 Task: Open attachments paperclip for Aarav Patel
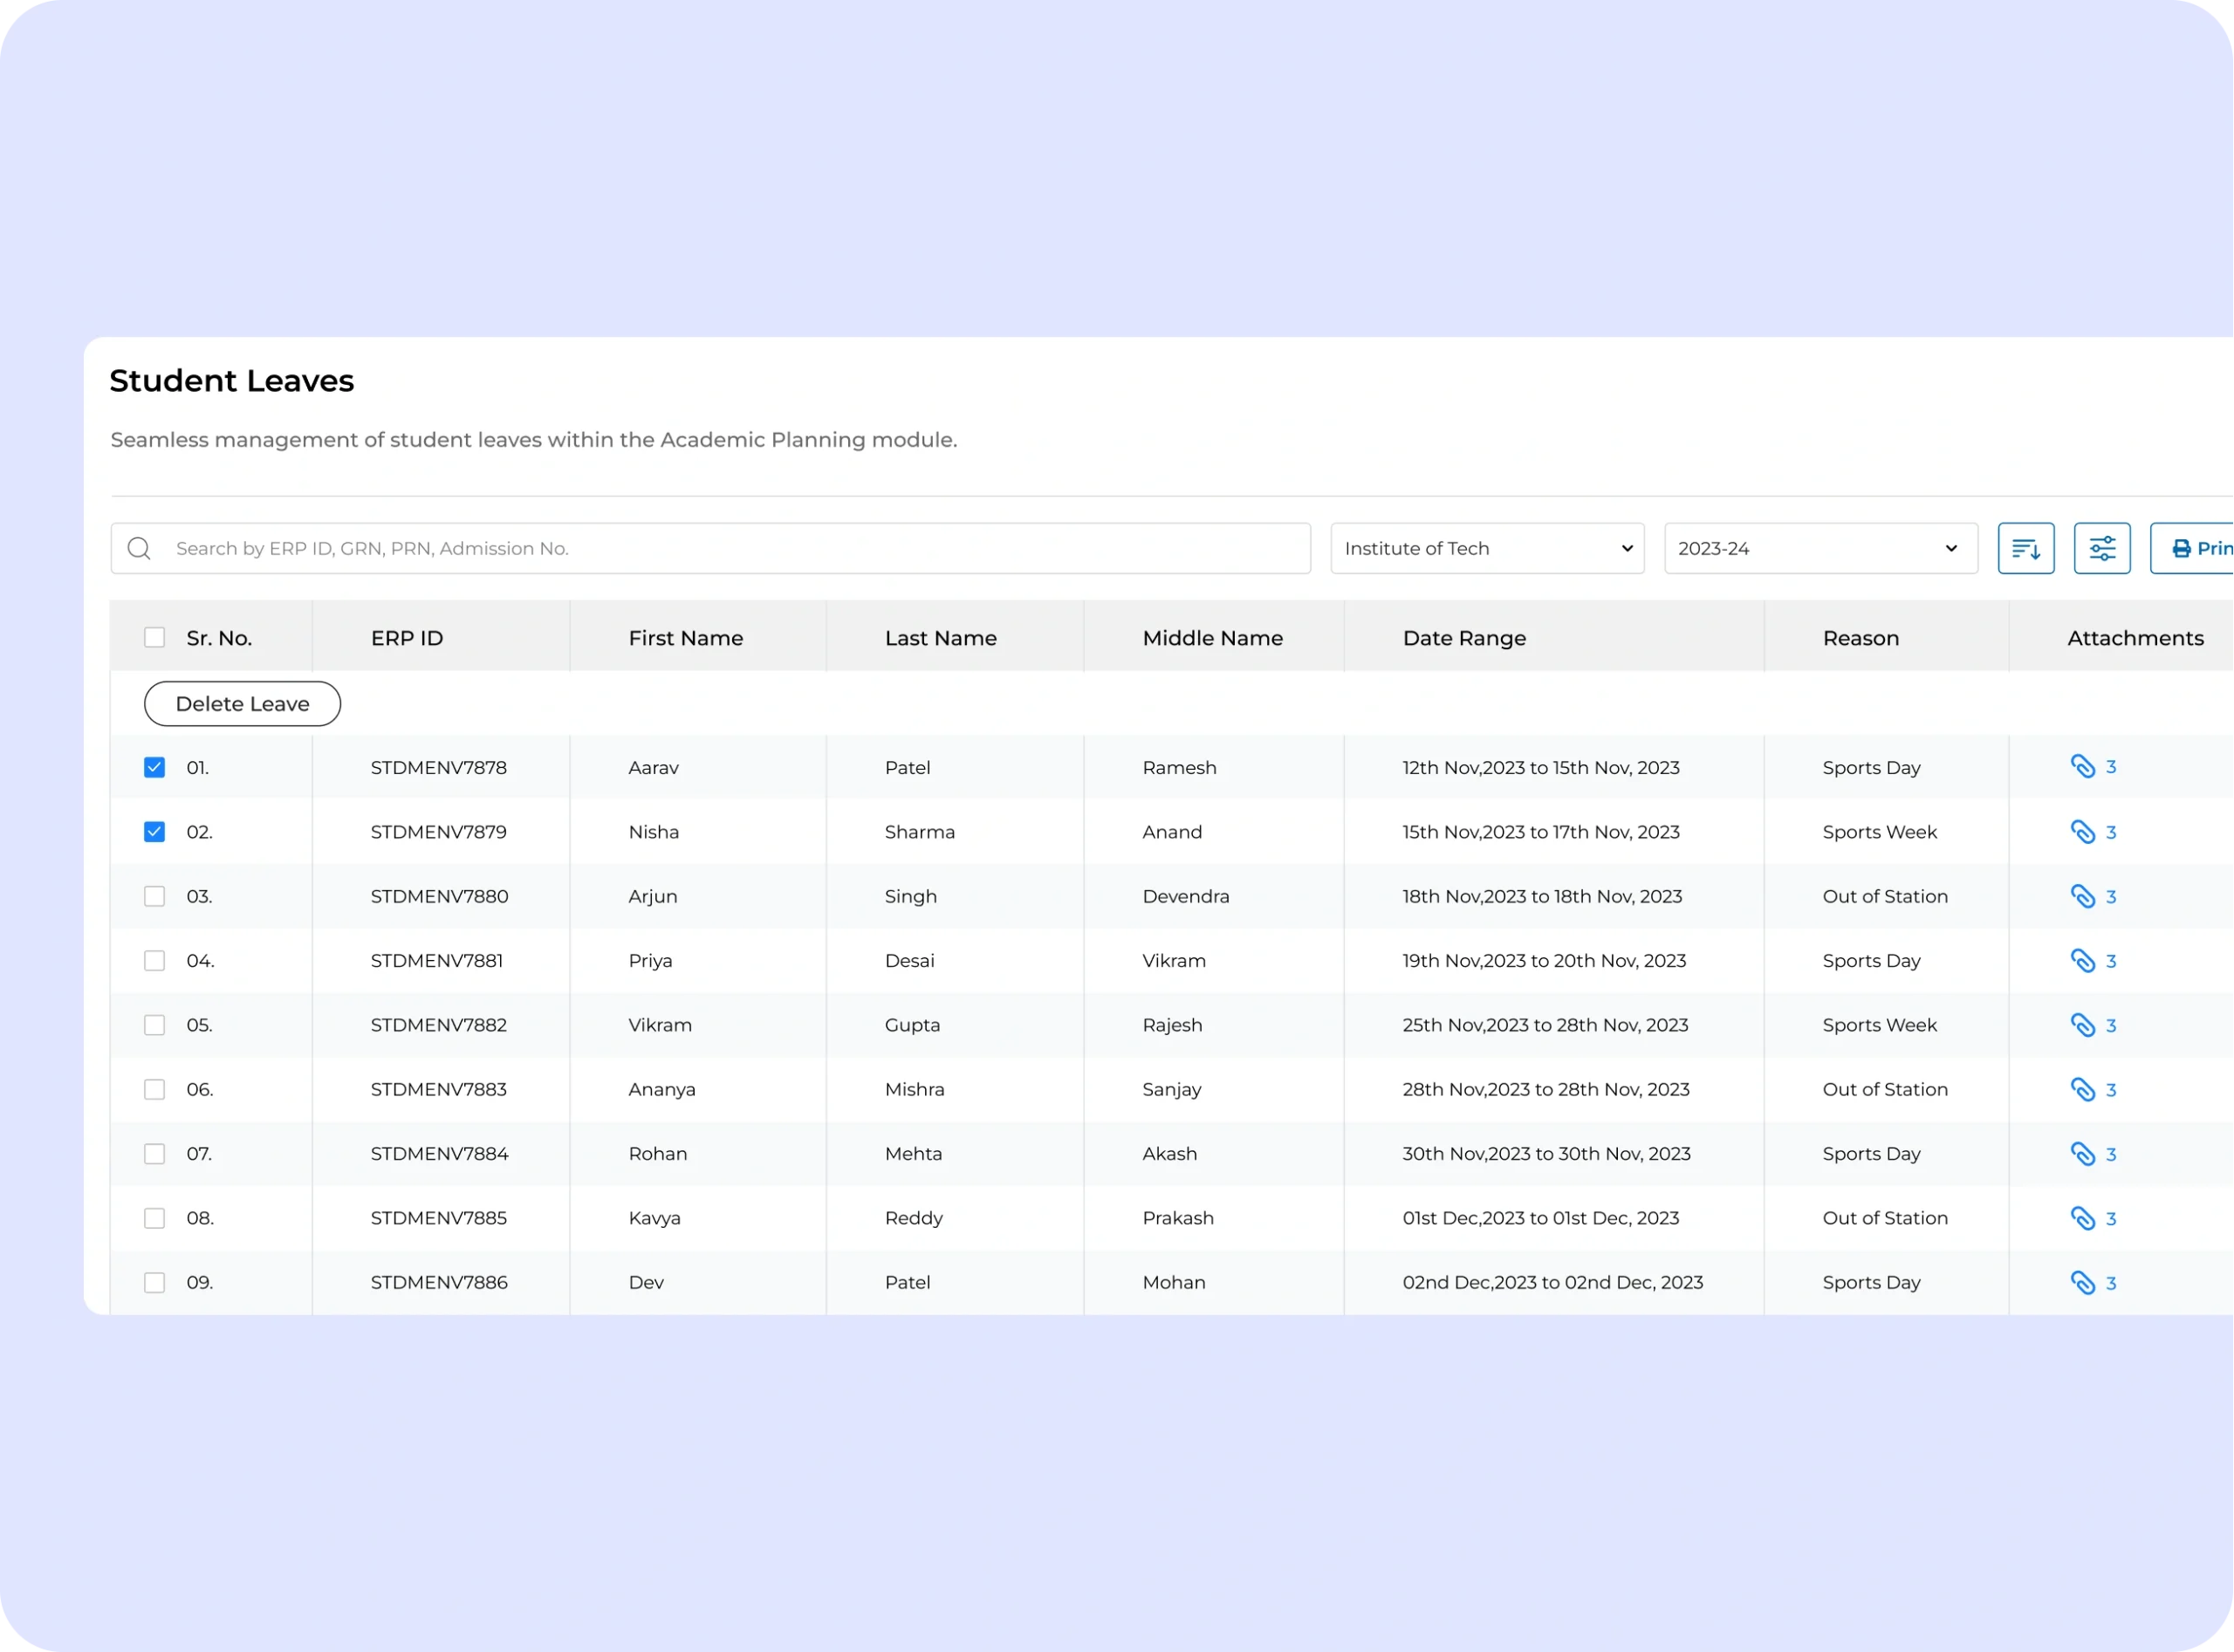tap(2082, 767)
